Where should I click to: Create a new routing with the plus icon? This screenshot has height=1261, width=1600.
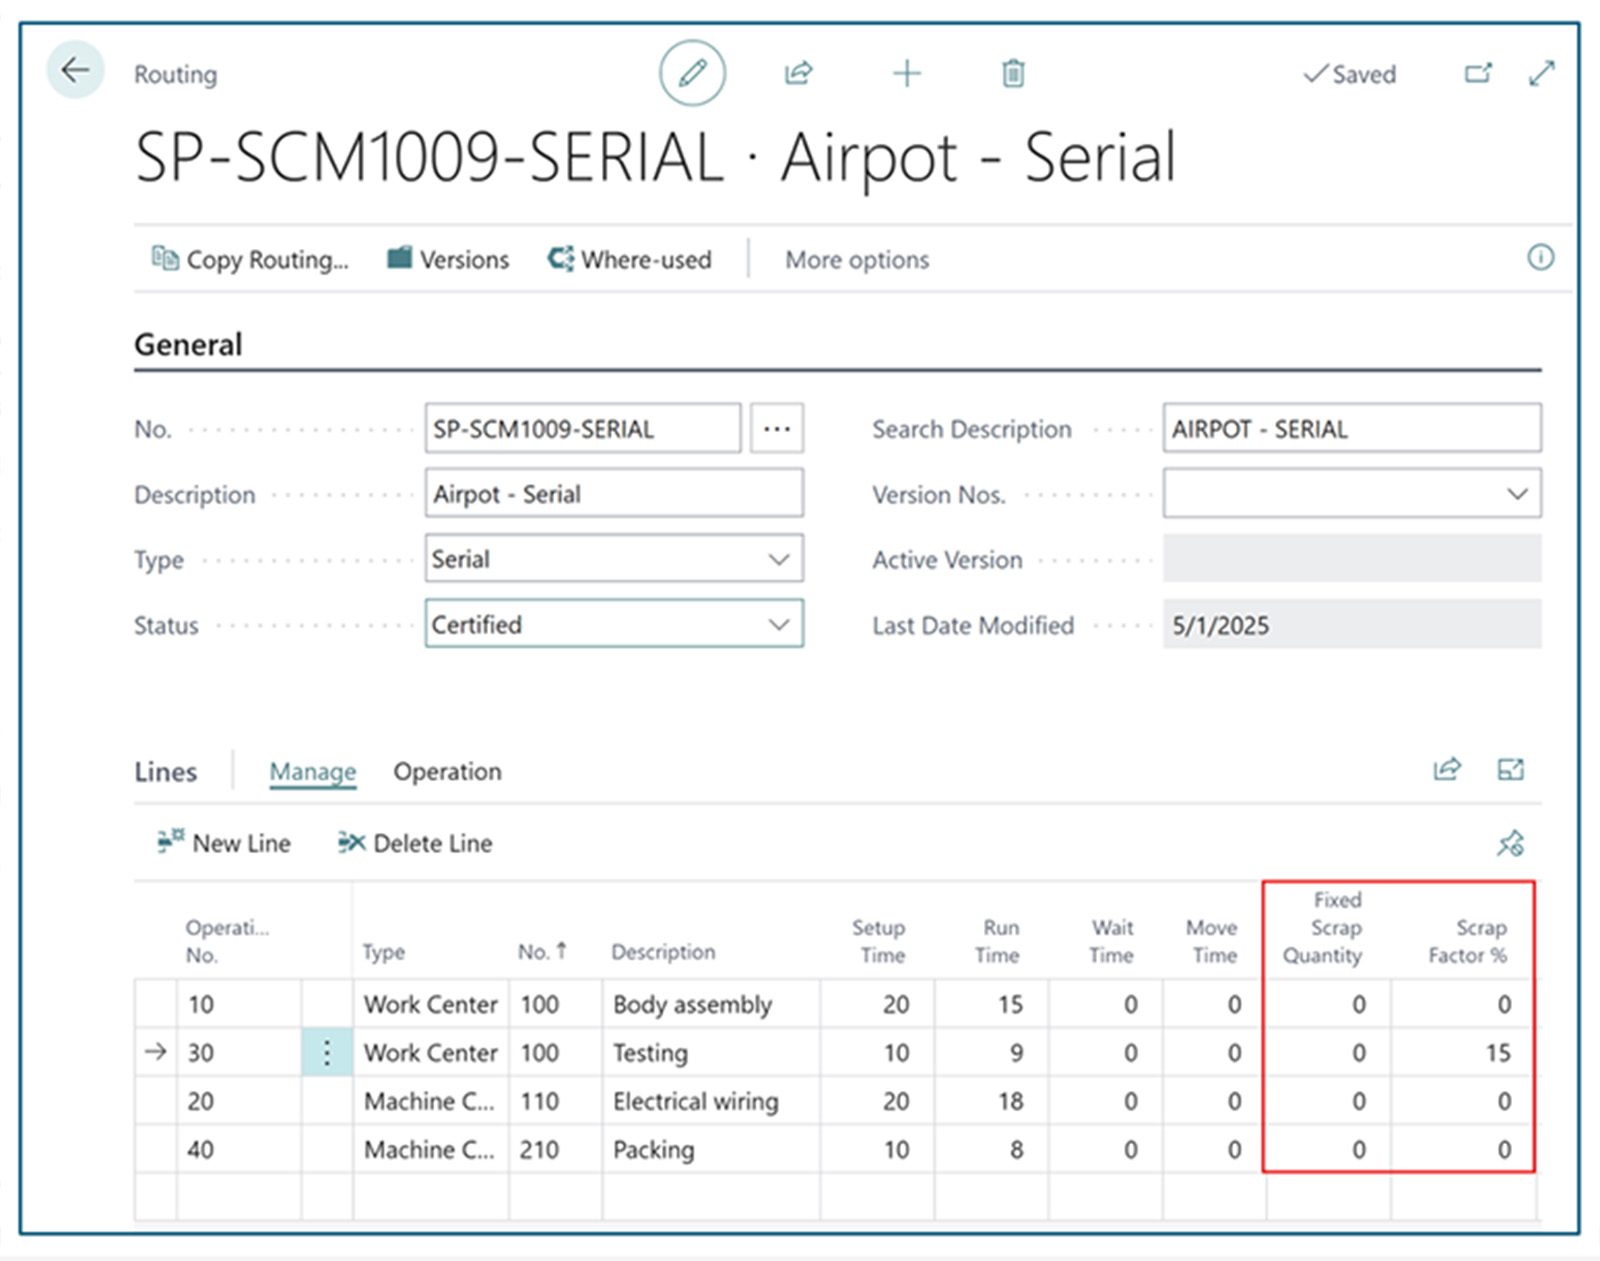[x=906, y=73]
